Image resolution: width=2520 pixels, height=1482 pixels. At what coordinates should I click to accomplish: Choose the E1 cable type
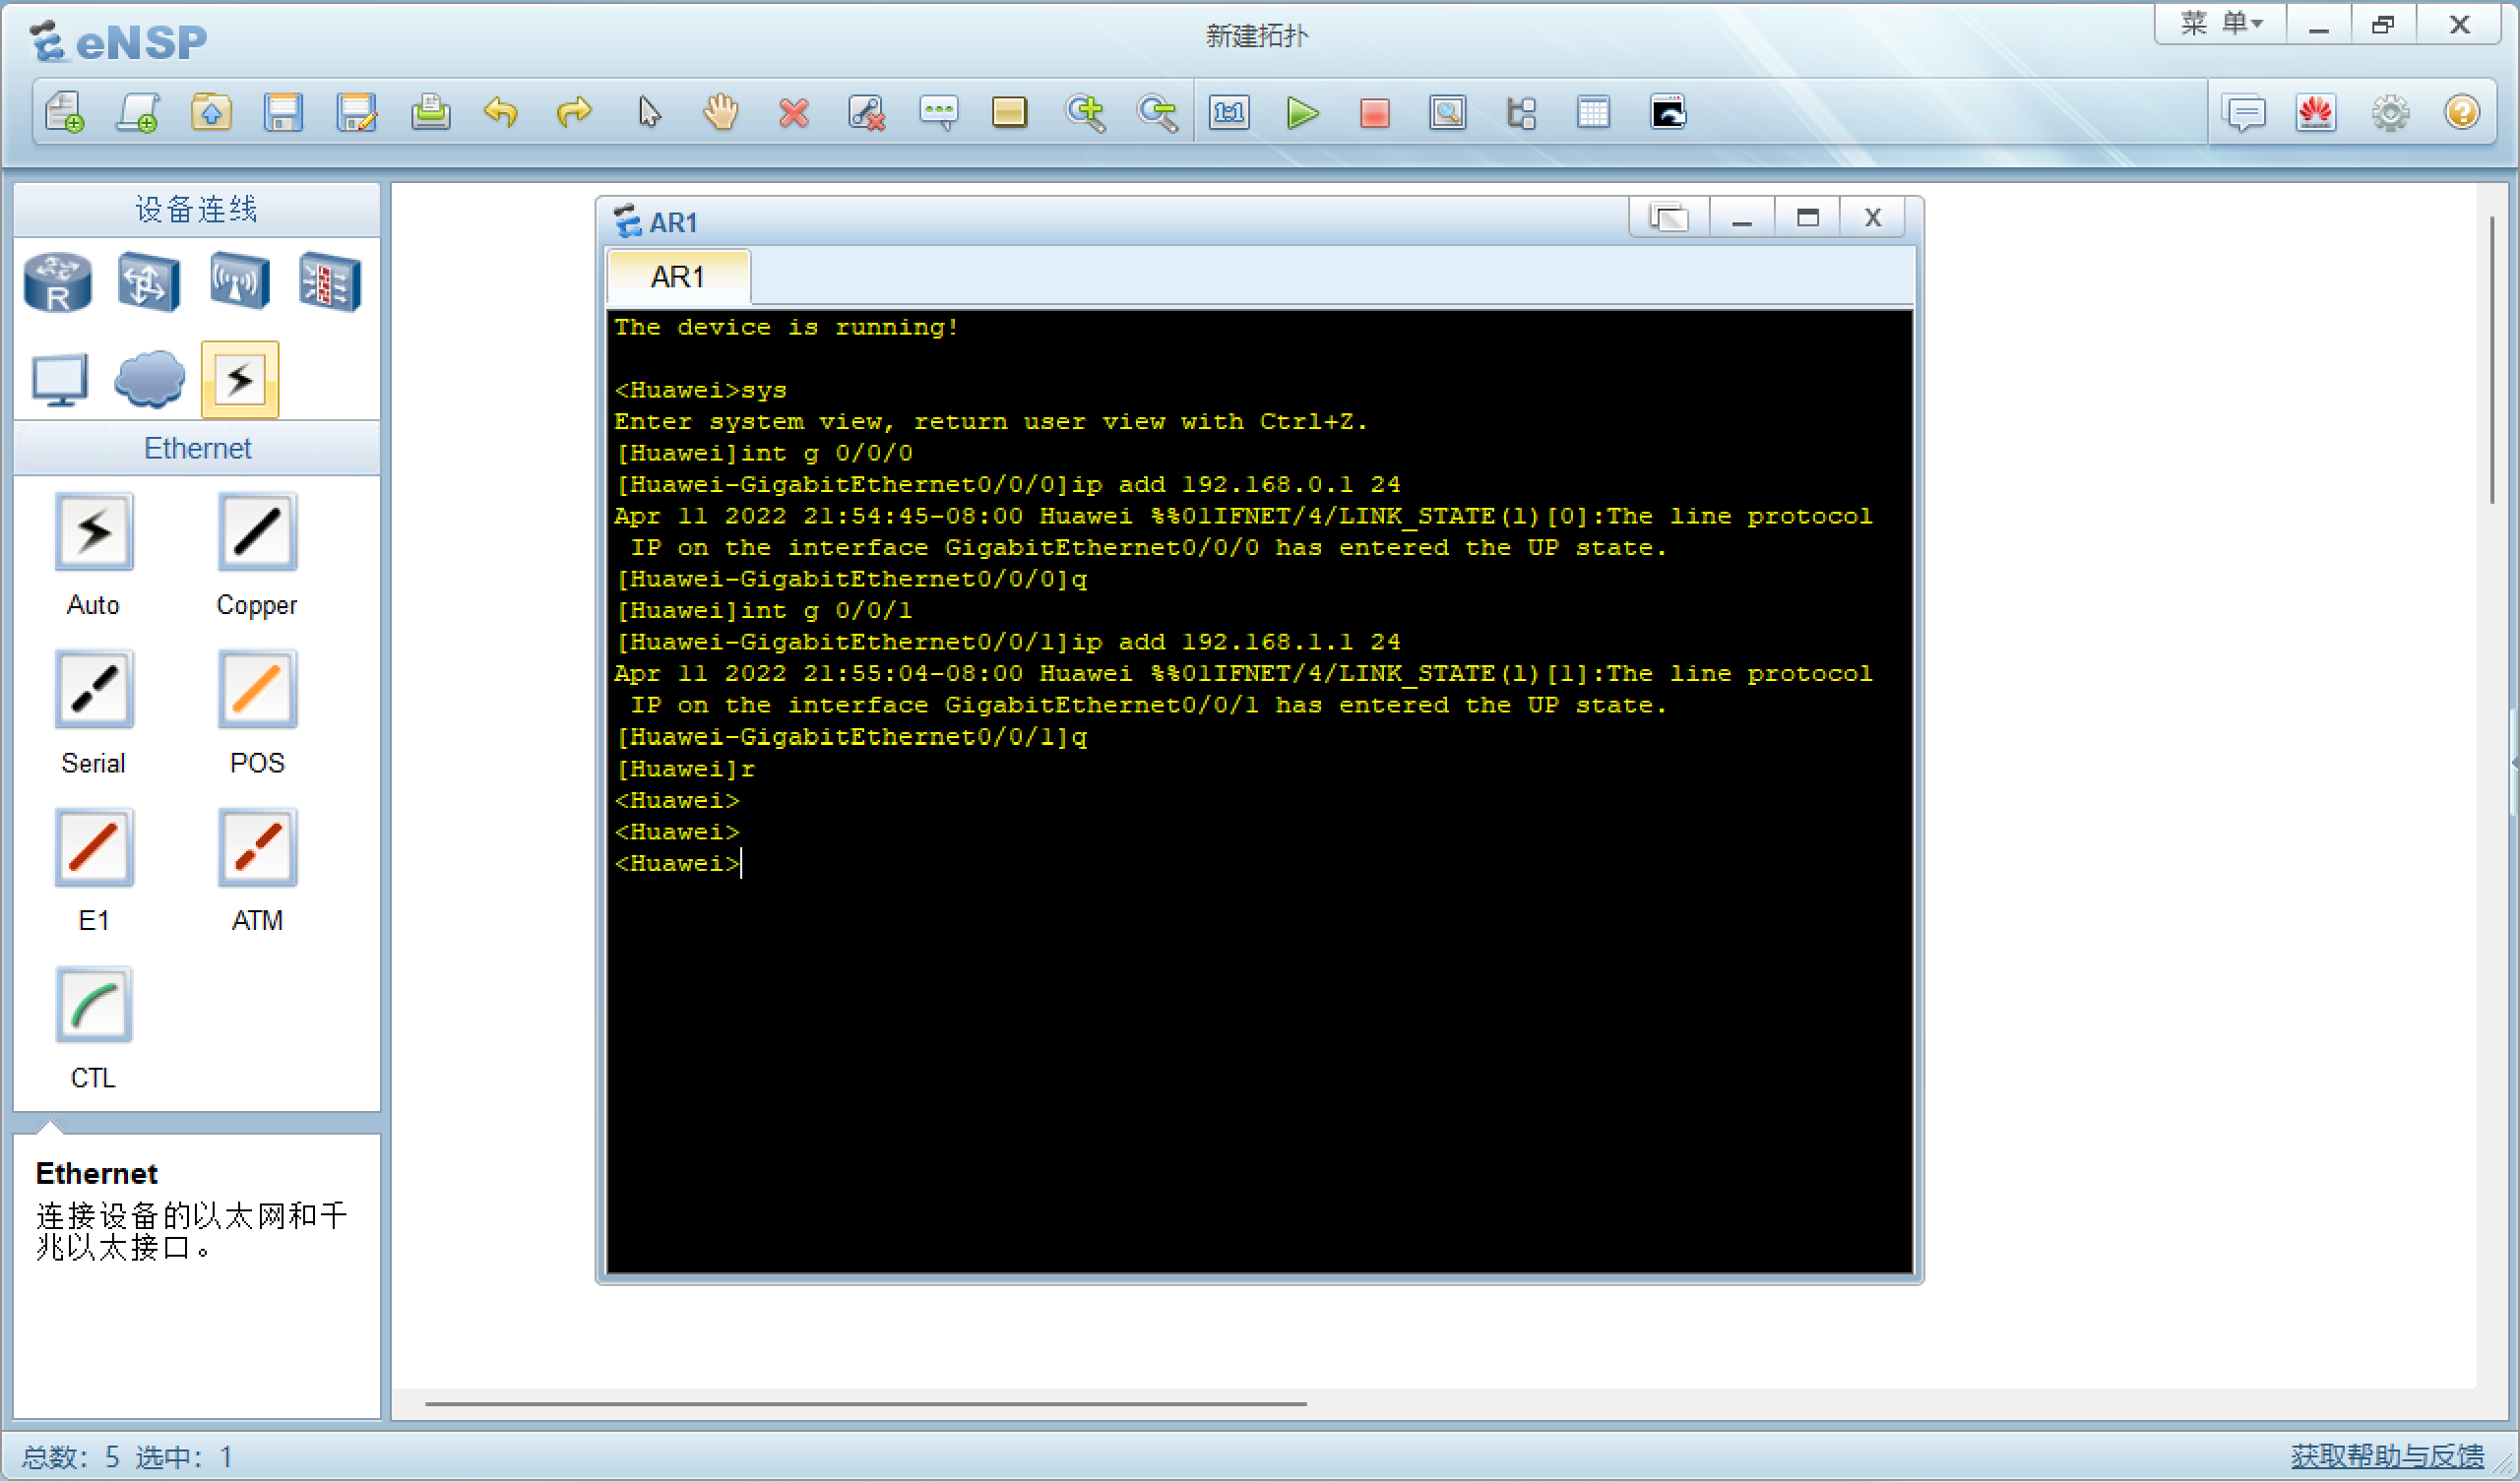click(x=93, y=848)
